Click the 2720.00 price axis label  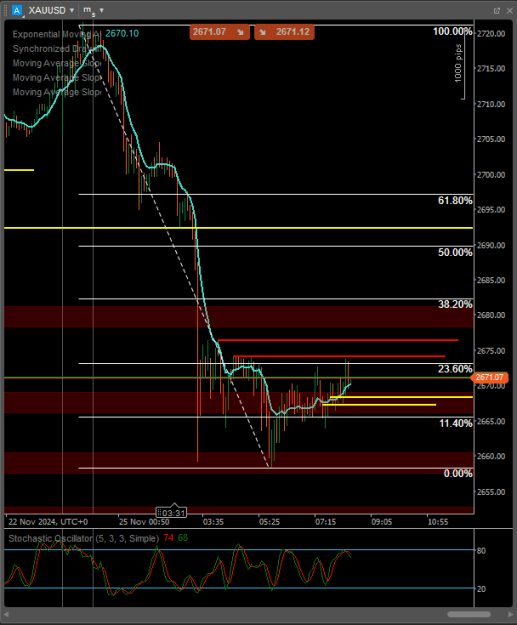click(x=491, y=33)
